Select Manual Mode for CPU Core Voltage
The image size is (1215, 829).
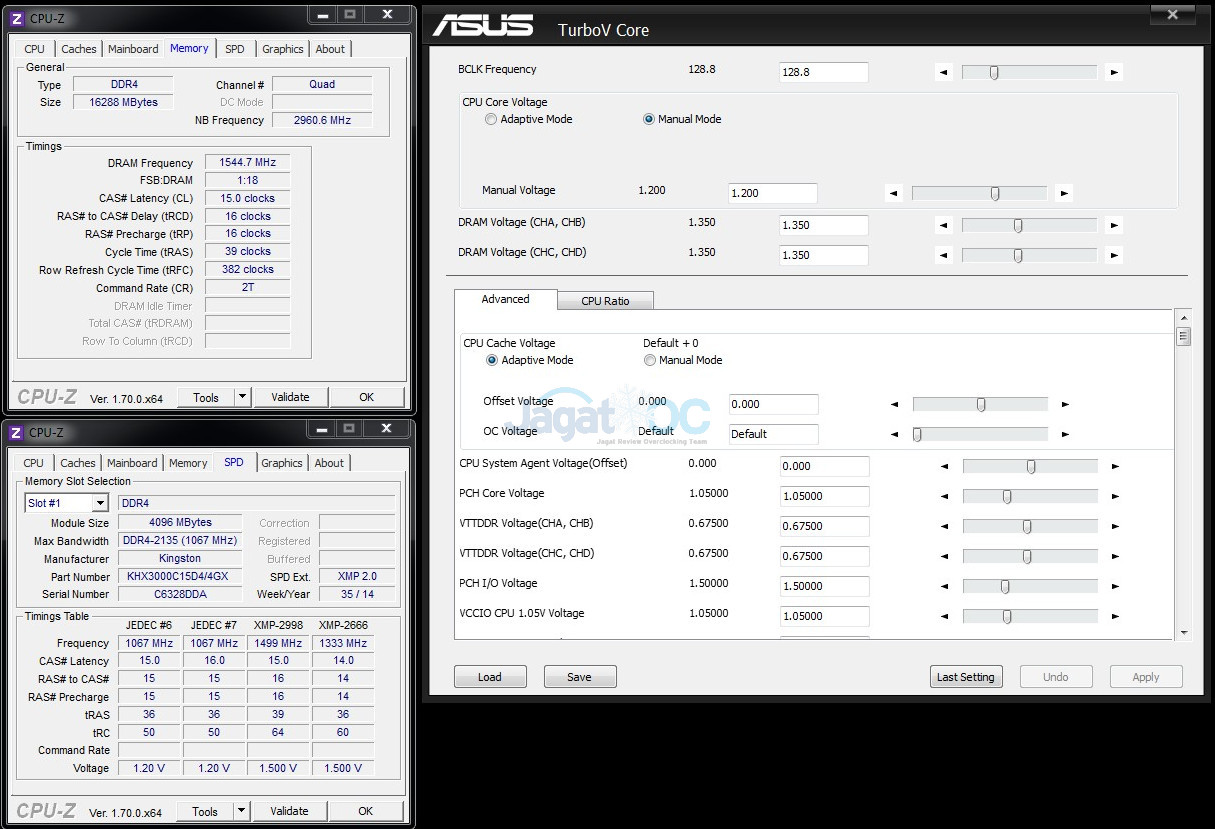[x=649, y=119]
